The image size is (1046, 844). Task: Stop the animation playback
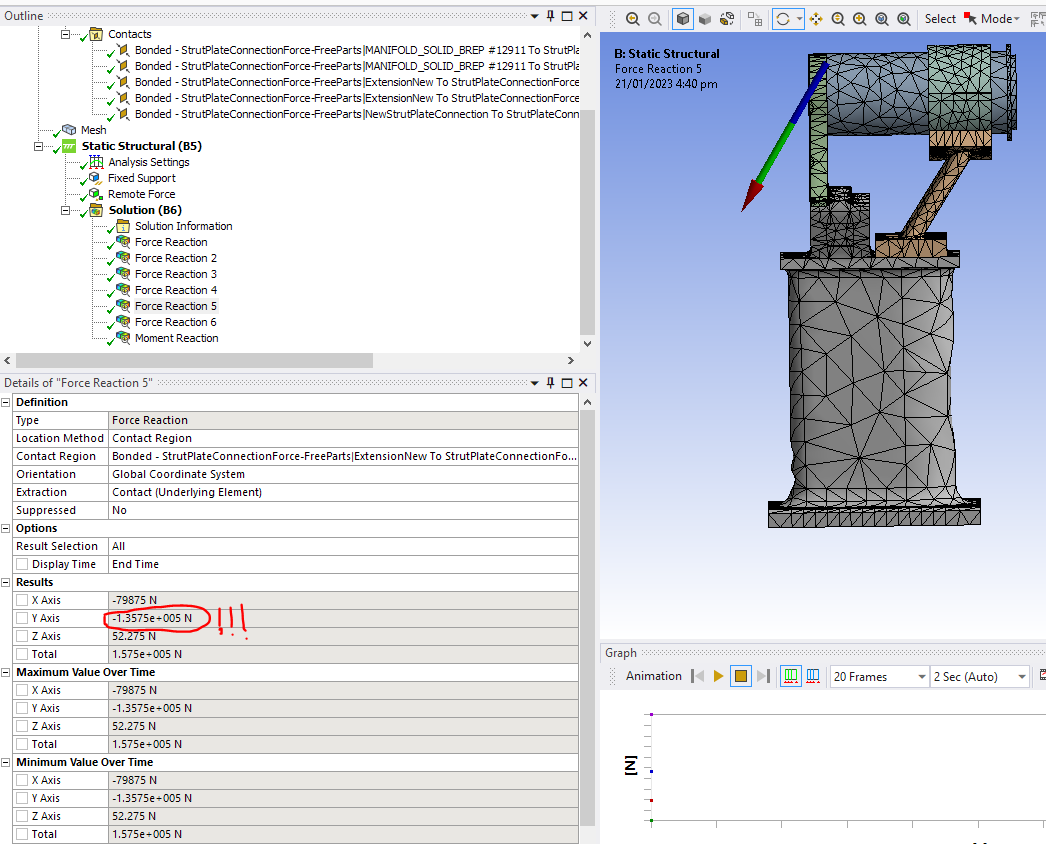click(x=741, y=677)
